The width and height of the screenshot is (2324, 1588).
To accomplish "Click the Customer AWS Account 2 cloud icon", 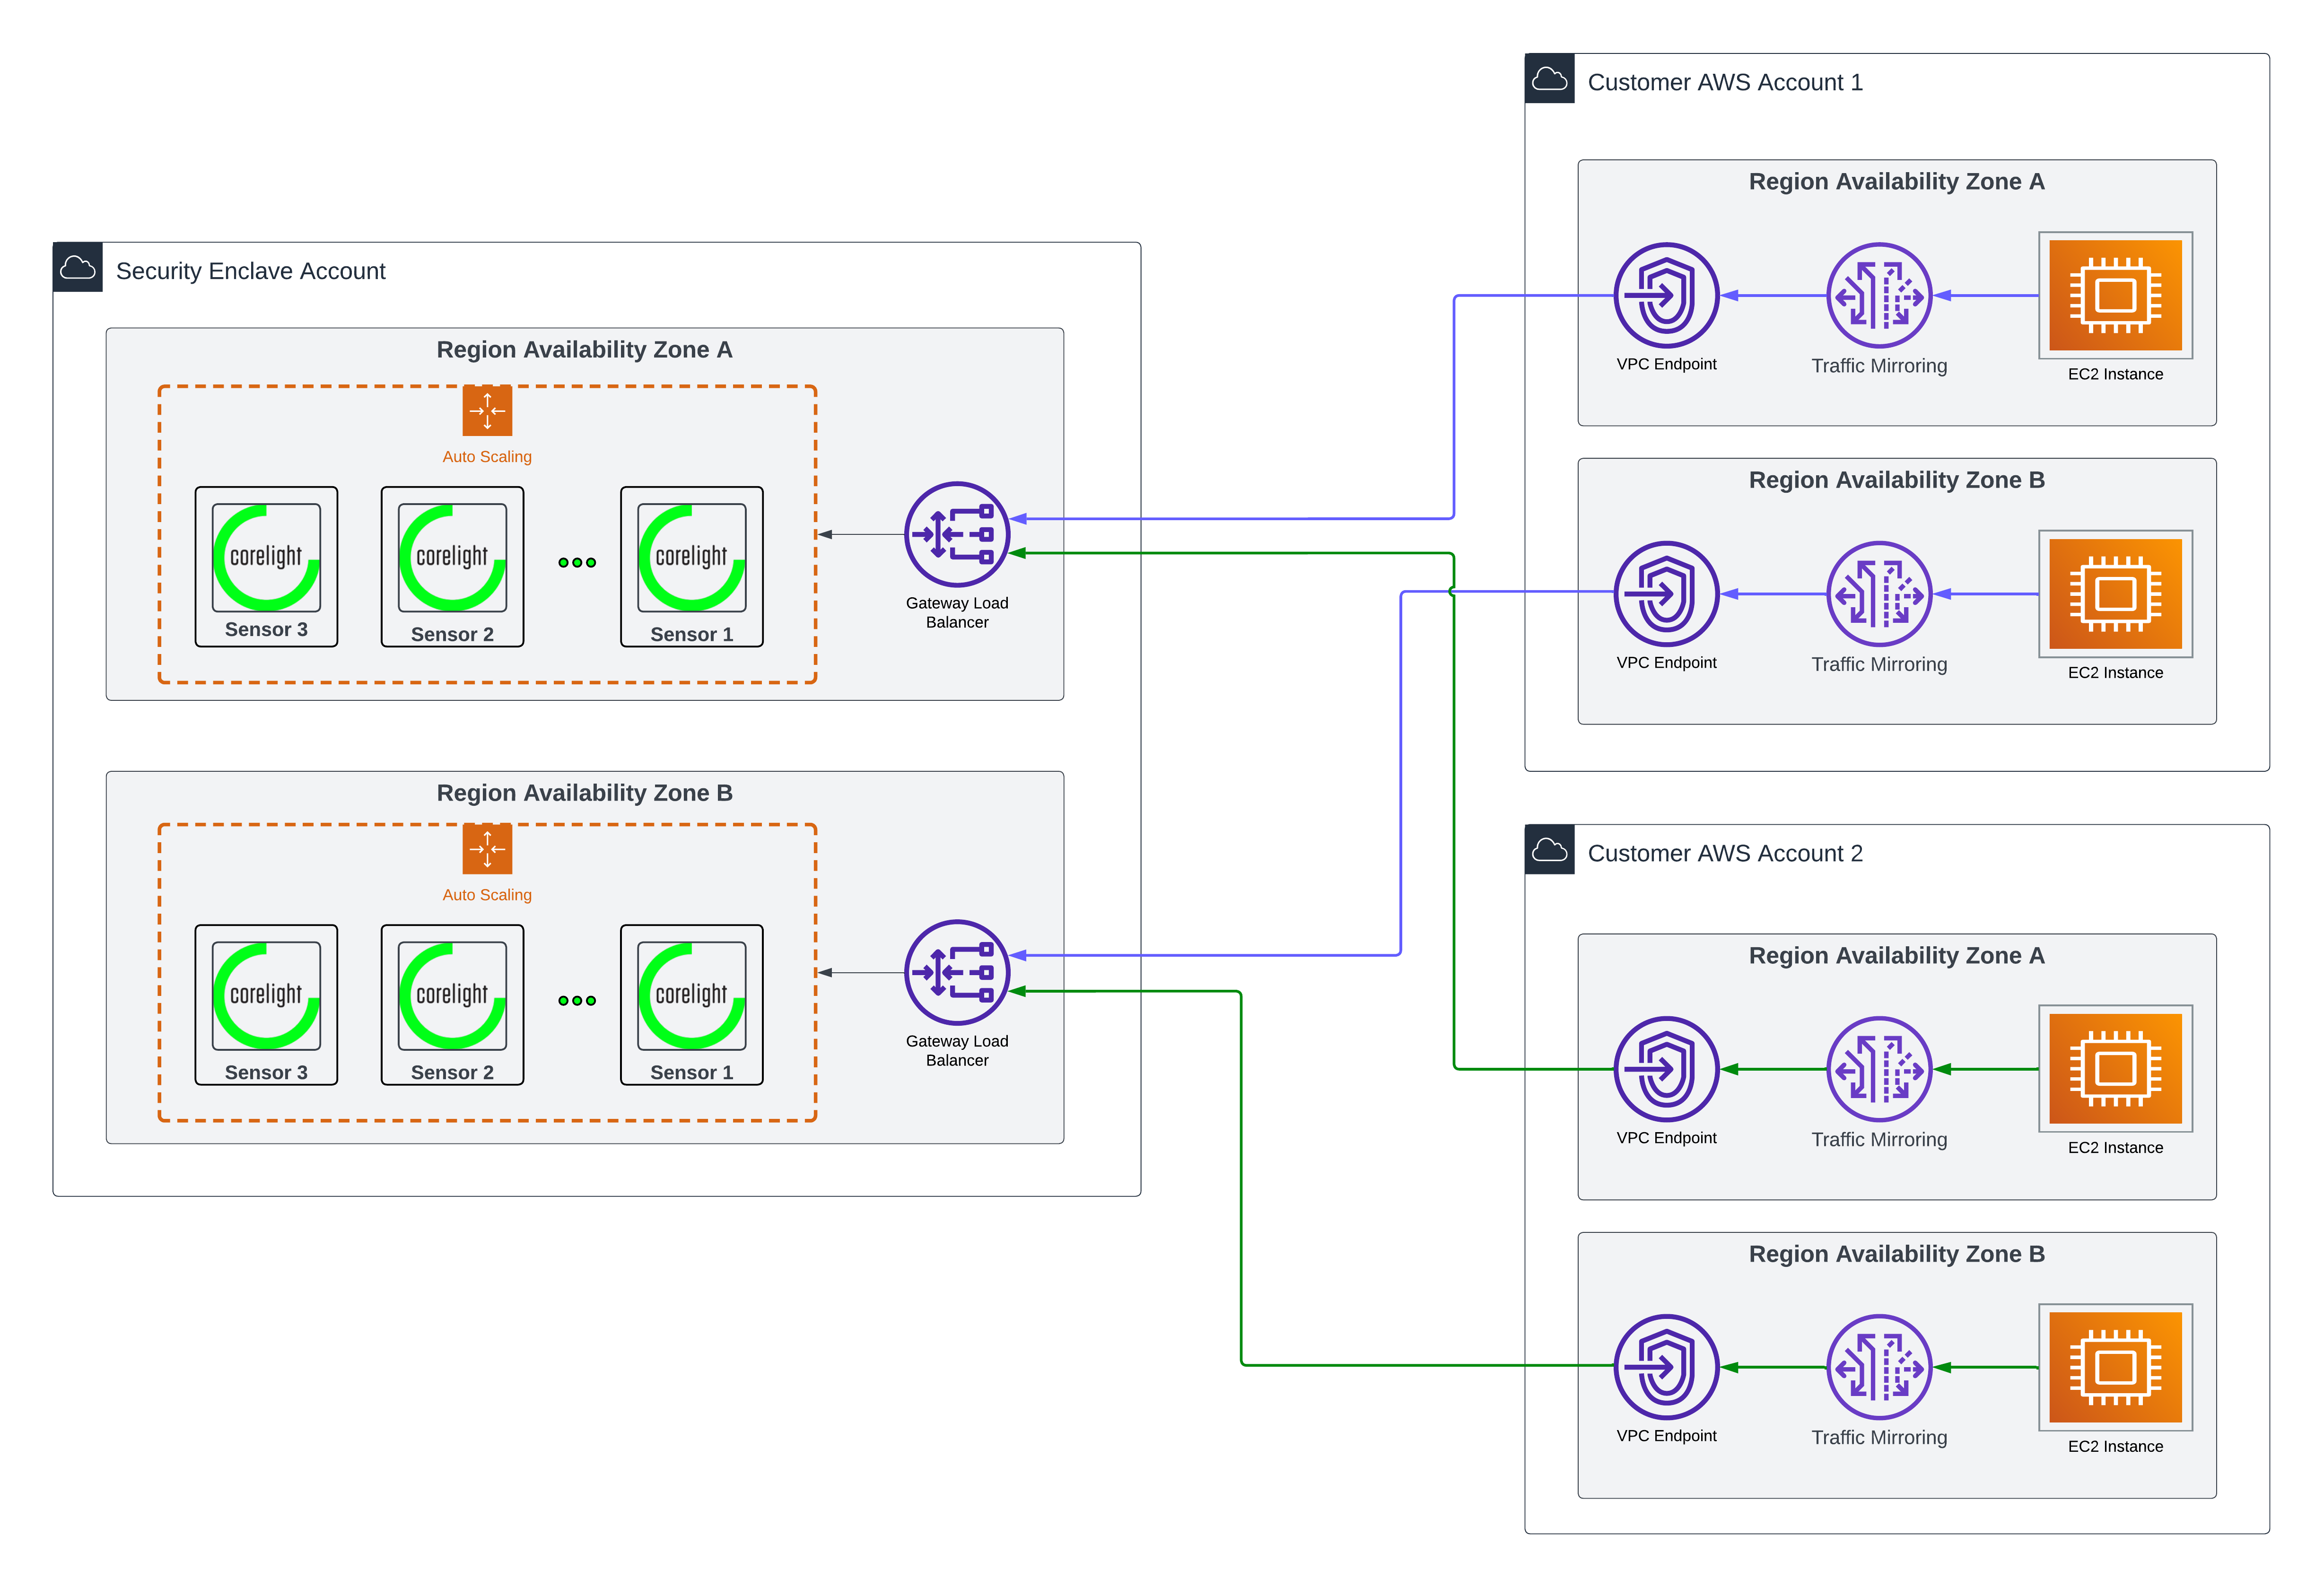I will coord(1549,850).
